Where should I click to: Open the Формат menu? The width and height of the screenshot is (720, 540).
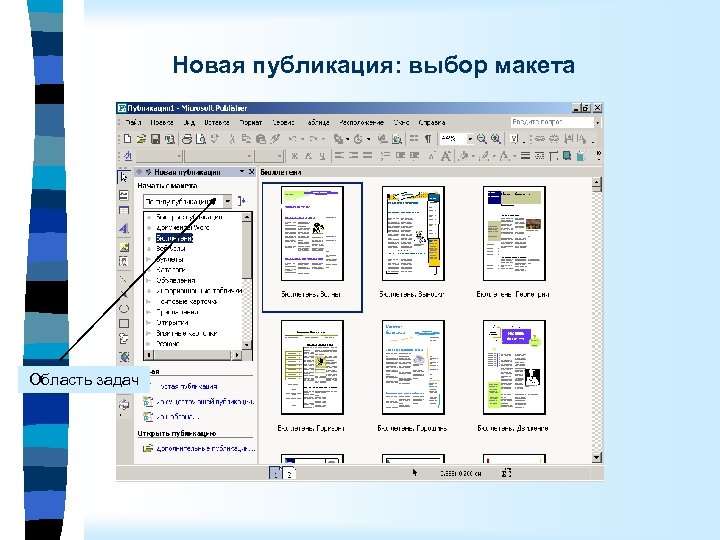[x=250, y=123]
